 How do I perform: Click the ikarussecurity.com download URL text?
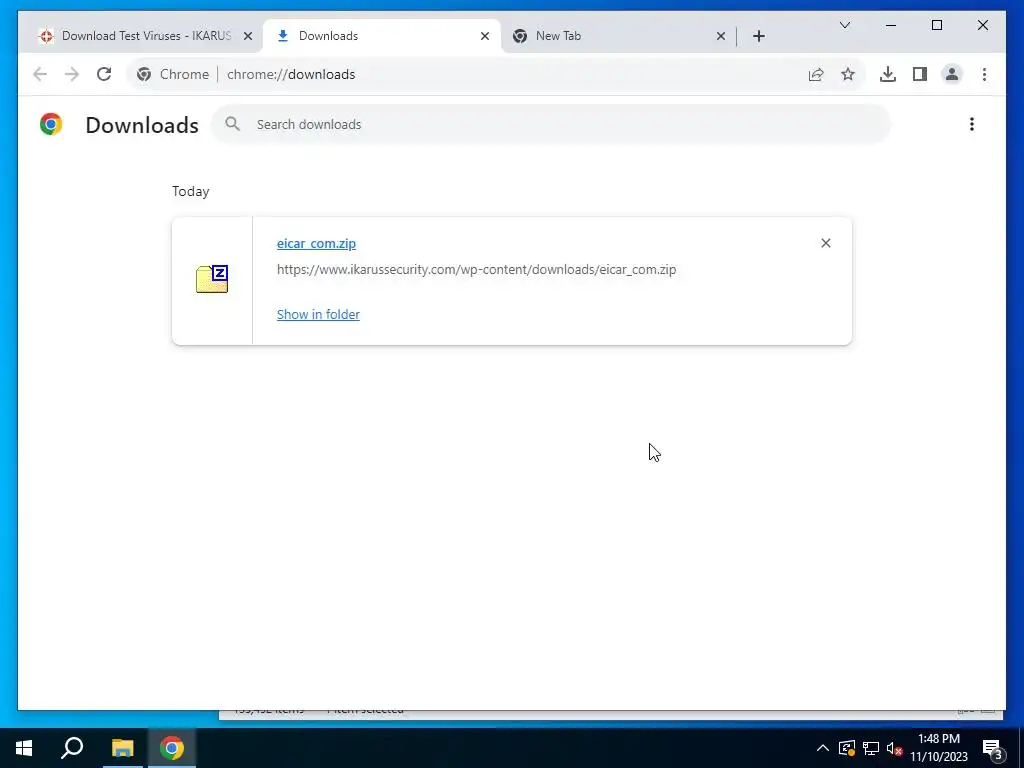coord(476,269)
